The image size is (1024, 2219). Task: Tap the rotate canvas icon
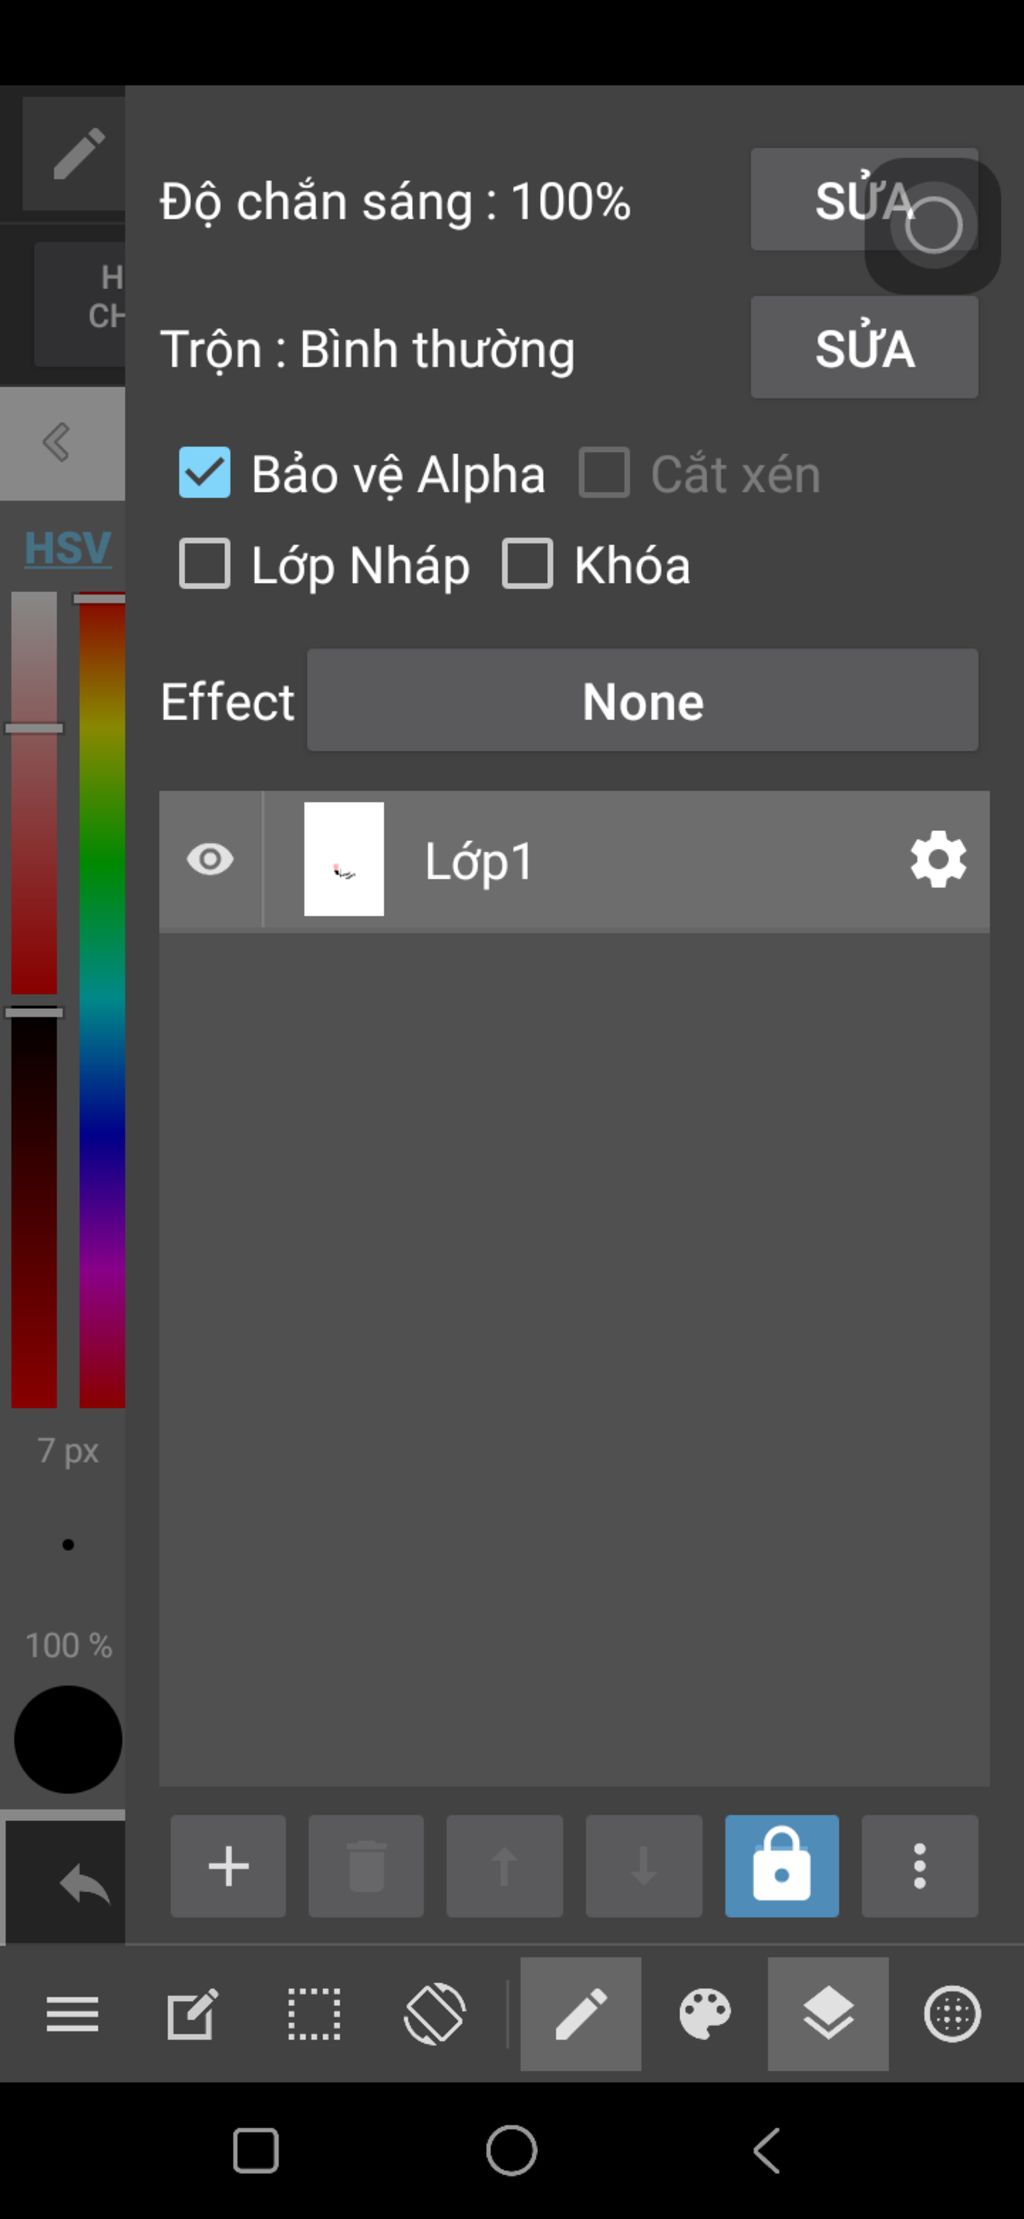click(x=435, y=2014)
